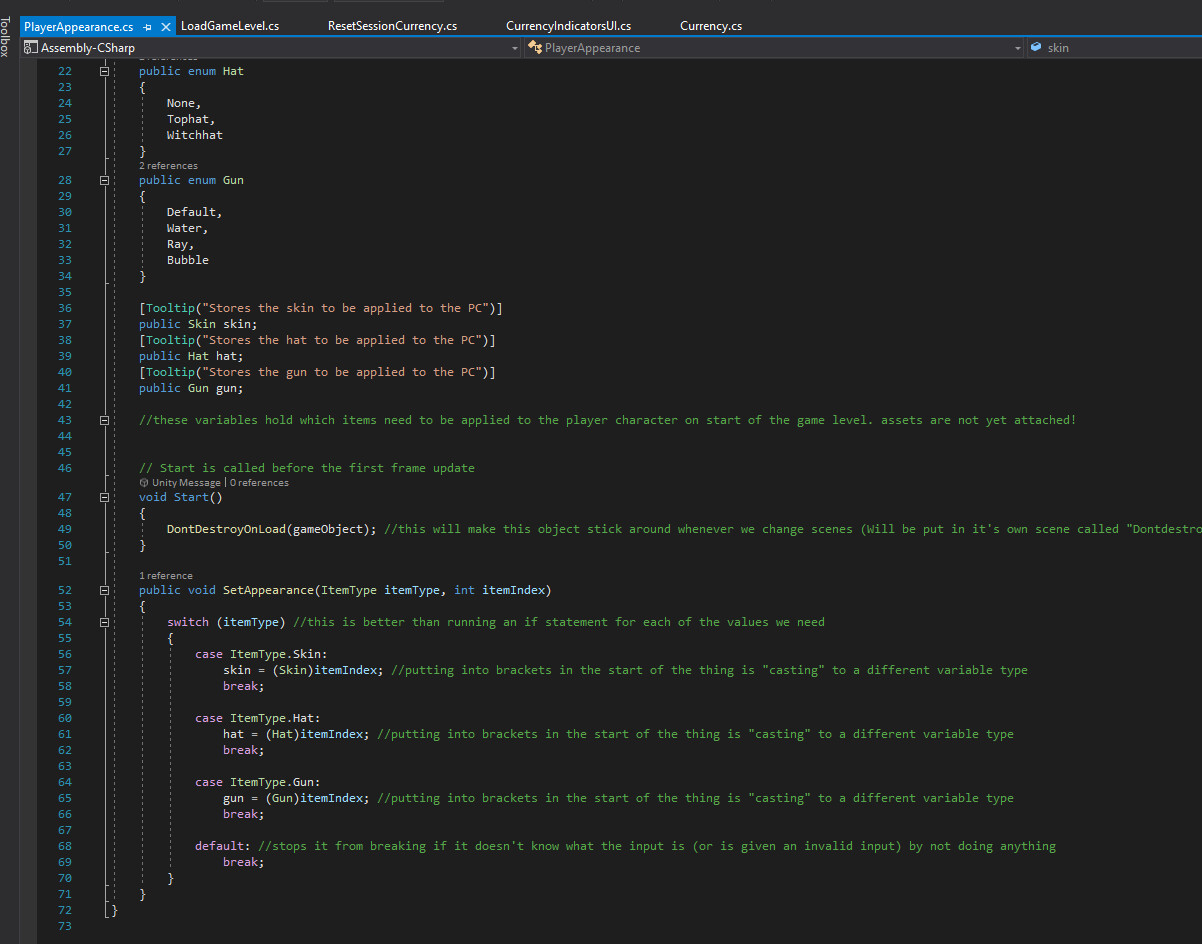This screenshot has height=944, width=1202.
Task: Collapse the comment region at line 43
Action: tap(104, 420)
